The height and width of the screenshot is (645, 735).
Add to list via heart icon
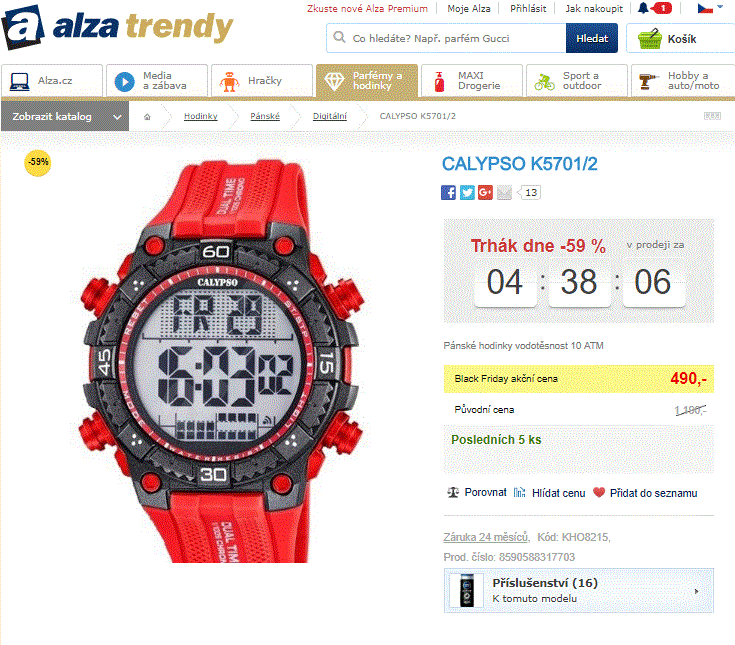tap(599, 493)
